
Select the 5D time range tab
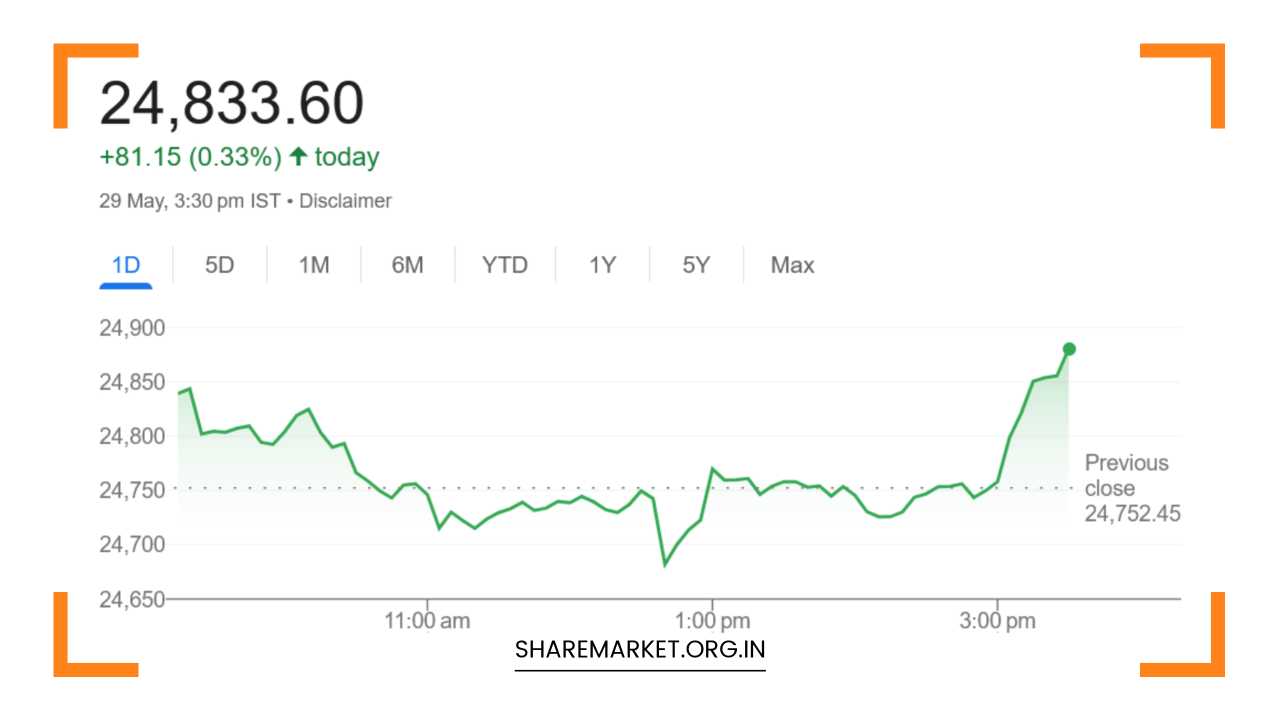pos(219,265)
